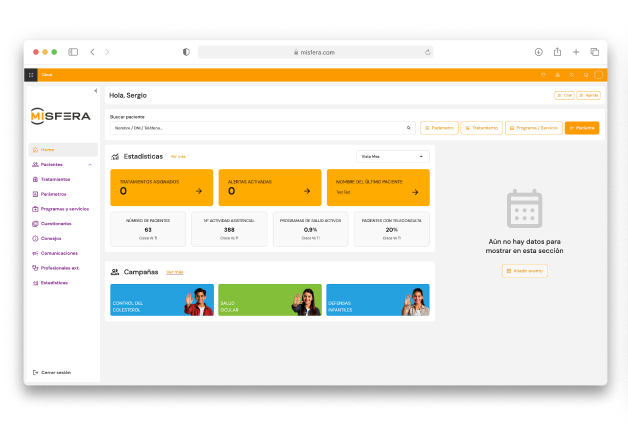Viewport: 628px width, 446px height.
Task: Go to Cuestionarios in sidebar
Action: (55, 223)
